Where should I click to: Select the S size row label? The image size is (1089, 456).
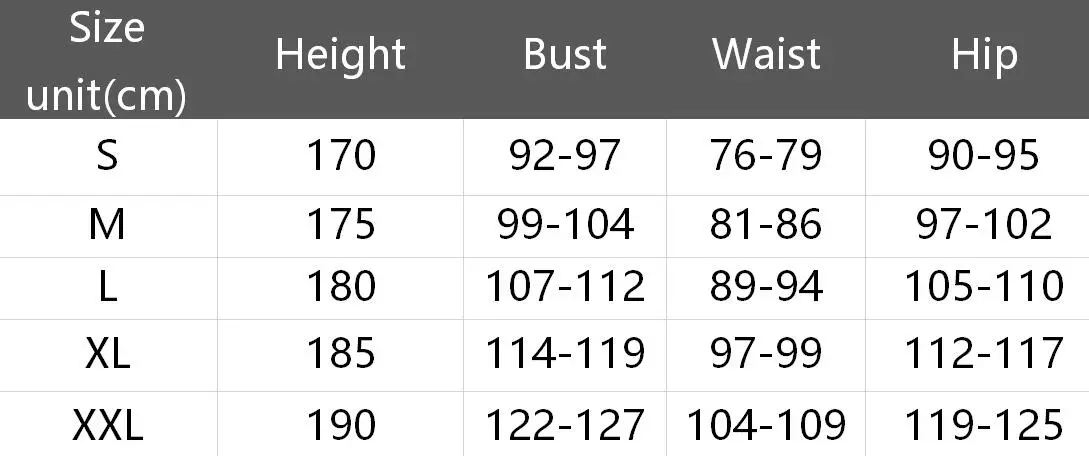point(107,156)
